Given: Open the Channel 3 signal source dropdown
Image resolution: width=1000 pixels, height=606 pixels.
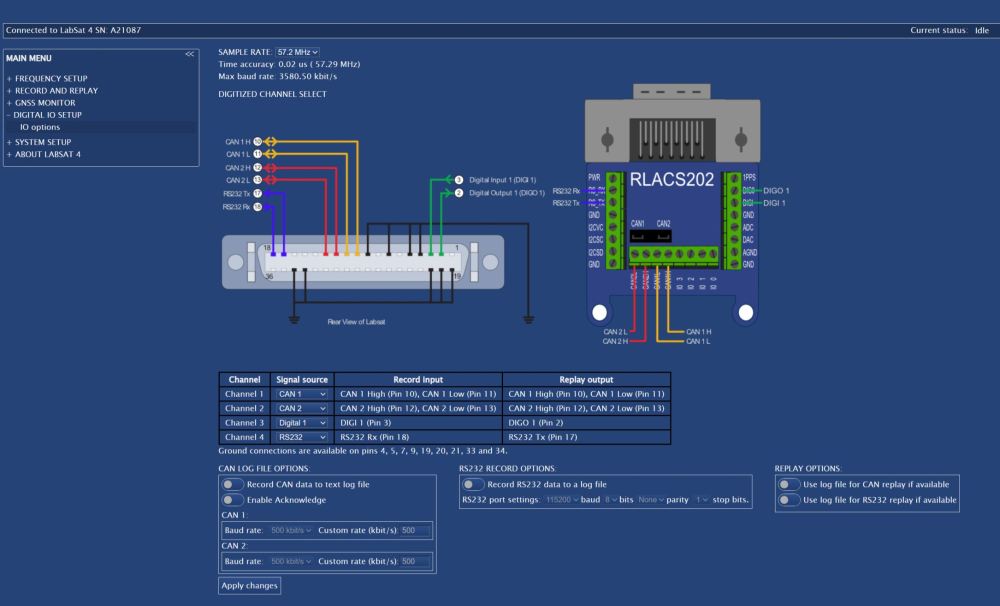Looking at the screenshot, I should pos(300,422).
